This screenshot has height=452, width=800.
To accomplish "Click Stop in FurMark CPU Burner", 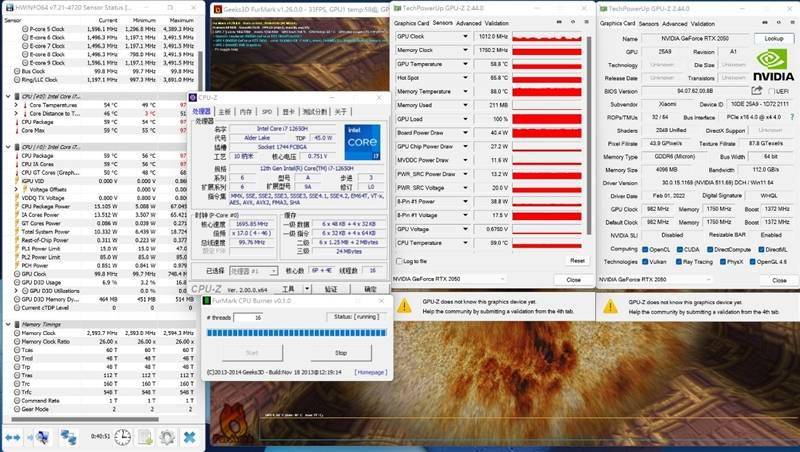I will coord(341,353).
